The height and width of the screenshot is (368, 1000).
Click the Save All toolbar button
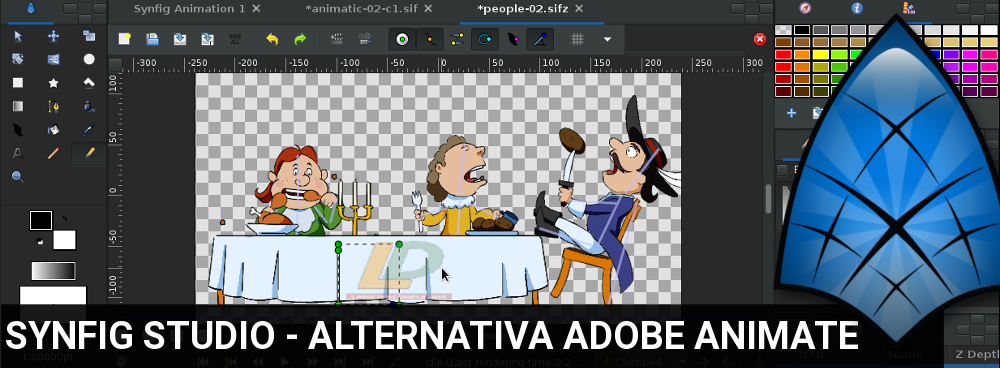coord(235,40)
